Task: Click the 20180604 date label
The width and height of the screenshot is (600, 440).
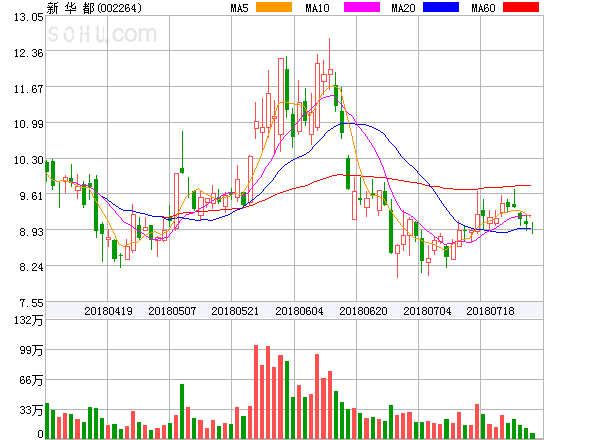Action: 299,311
